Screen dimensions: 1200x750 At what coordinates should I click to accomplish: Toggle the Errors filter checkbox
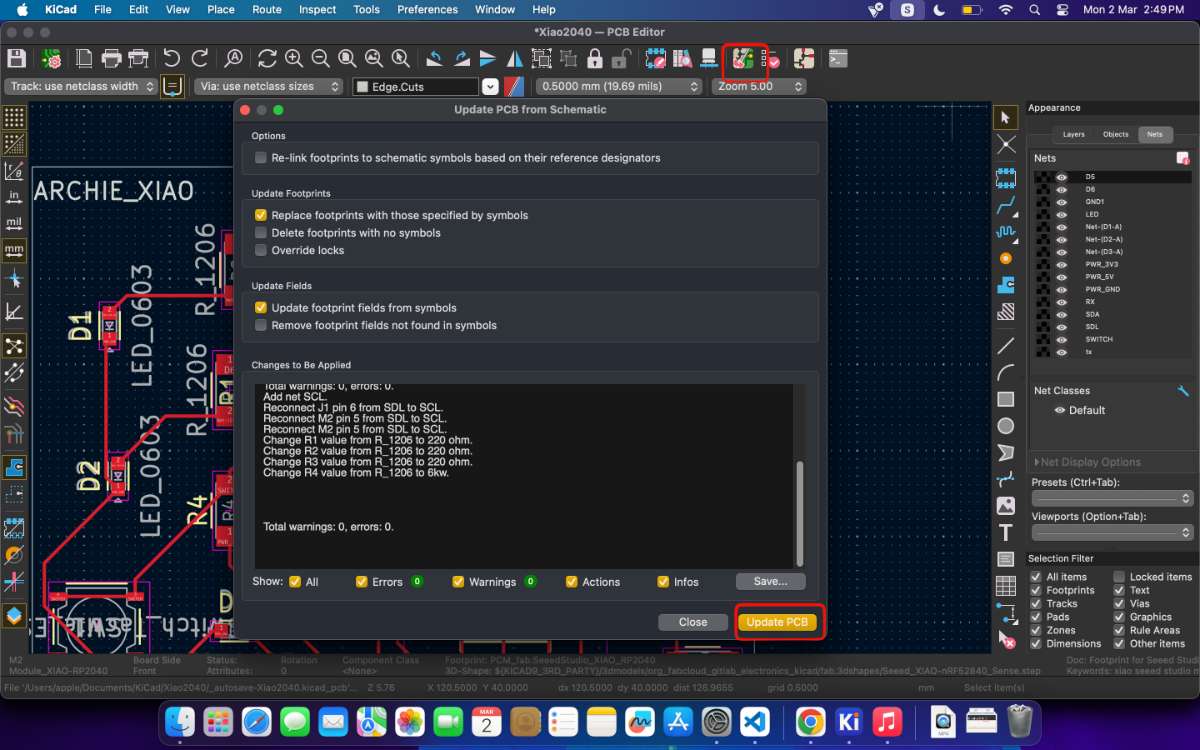pyautogui.click(x=362, y=582)
